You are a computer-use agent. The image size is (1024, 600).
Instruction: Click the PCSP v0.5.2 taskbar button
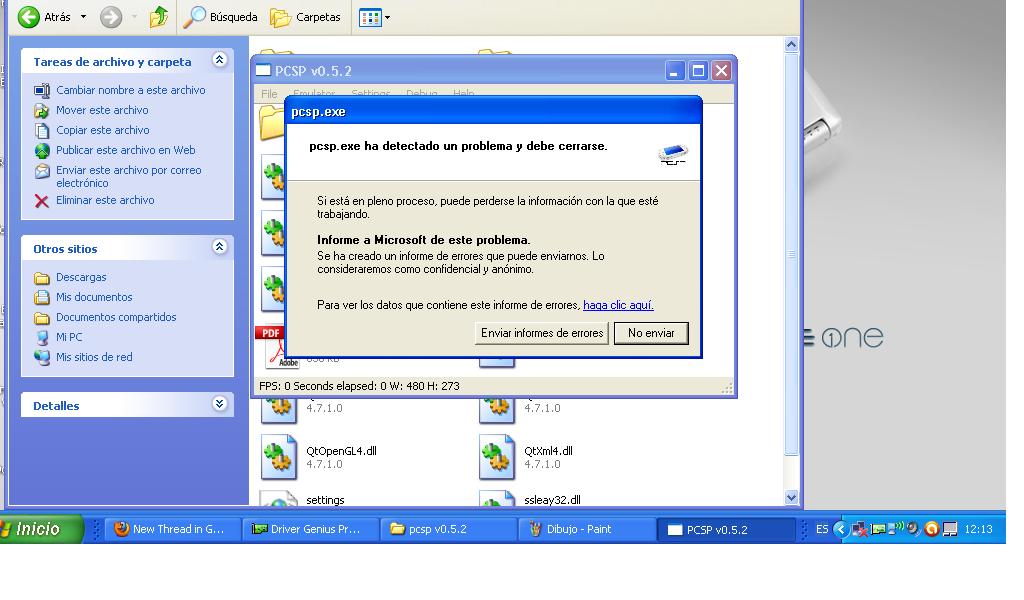[x=726, y=529]
